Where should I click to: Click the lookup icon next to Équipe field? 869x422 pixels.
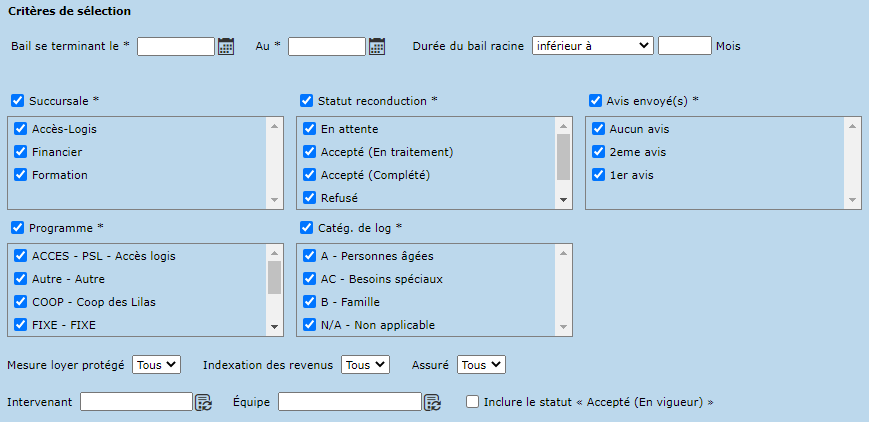pyautogui.click(x=432, y=402)
